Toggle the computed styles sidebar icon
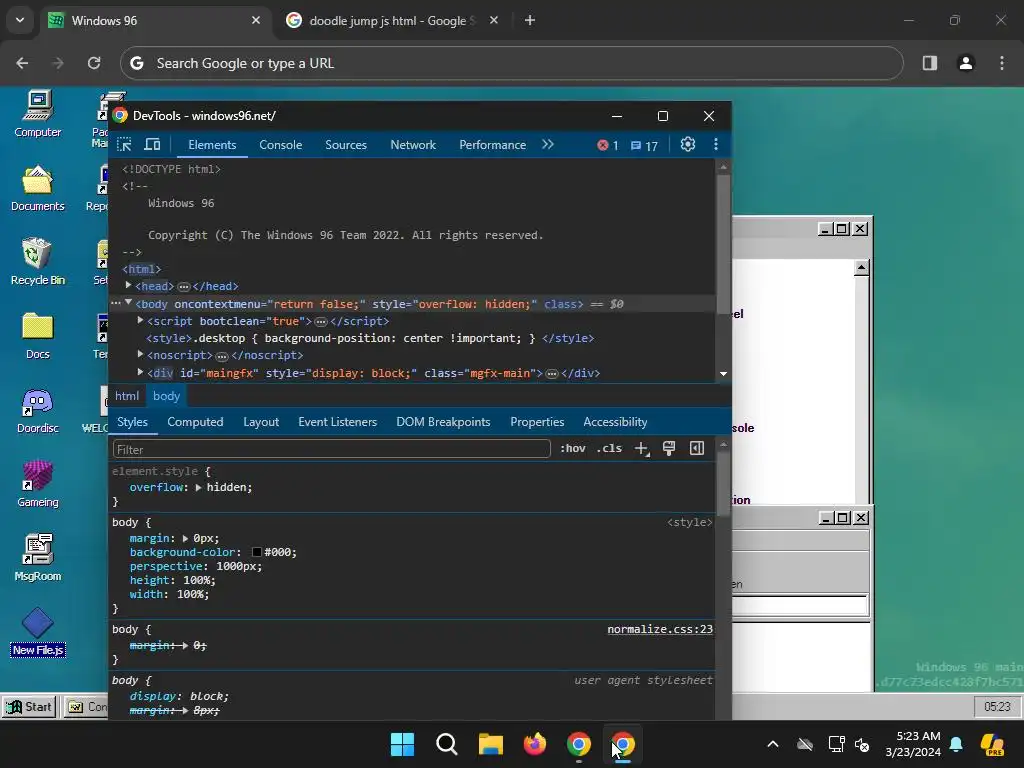This screenshot has width=1024, height=768. [697, 449]
